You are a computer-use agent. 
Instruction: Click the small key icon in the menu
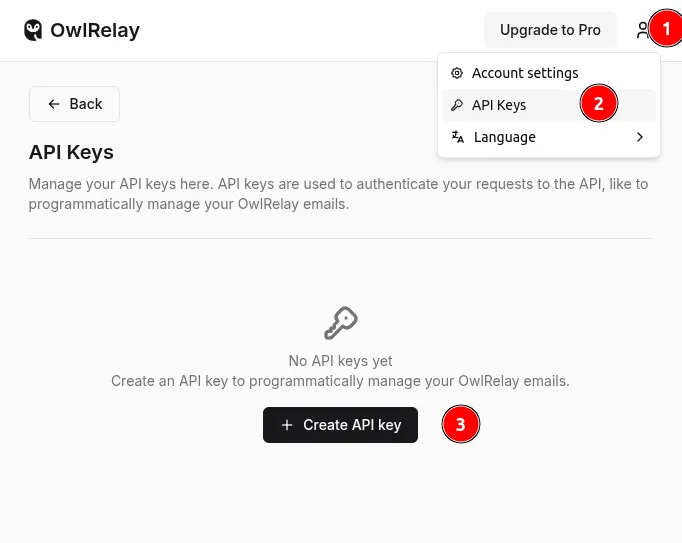[457, 105]
